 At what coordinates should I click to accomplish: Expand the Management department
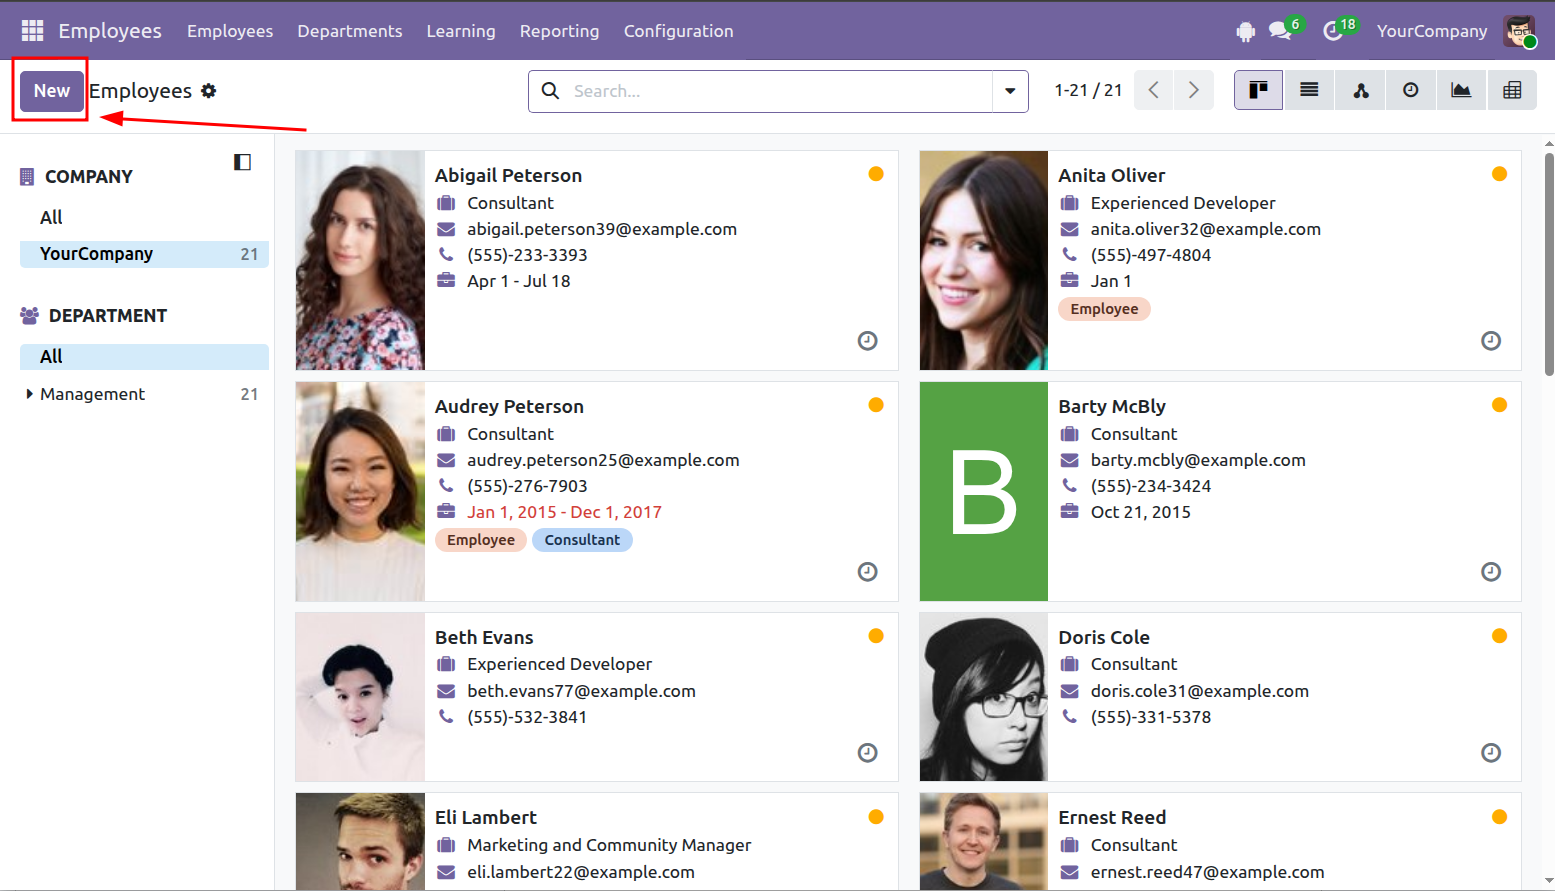(x=29, y=394)
